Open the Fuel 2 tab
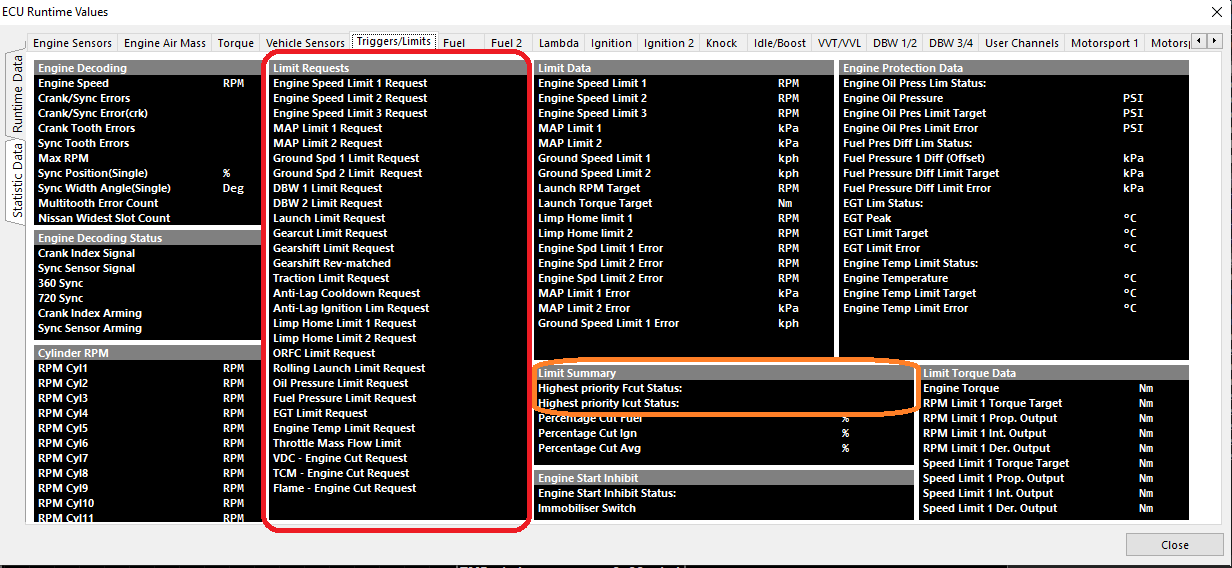The image size is (1232, 568). coord(507,43)
